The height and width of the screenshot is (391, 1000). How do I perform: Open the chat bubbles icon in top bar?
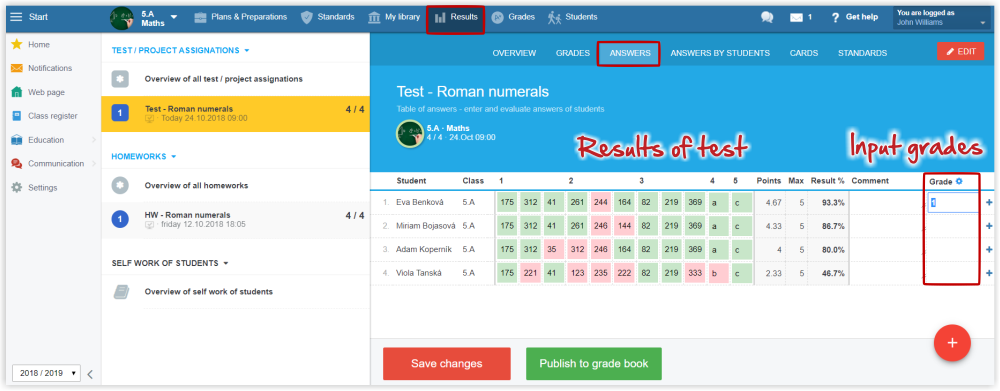[x=767, y=17]
